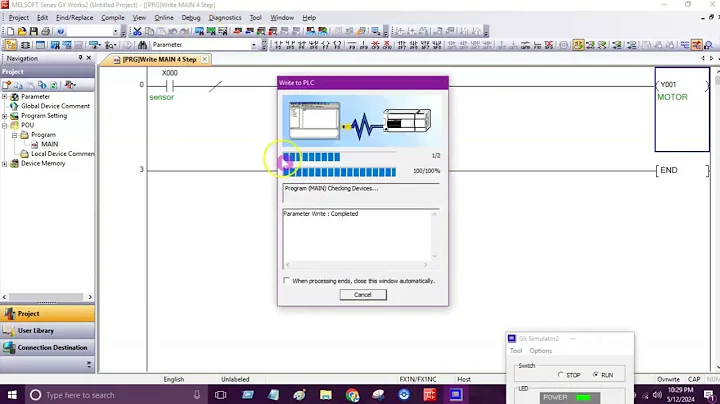Open Chrome from the taskbar
This screenshot has width=720, height=404.
coord(352,395)
